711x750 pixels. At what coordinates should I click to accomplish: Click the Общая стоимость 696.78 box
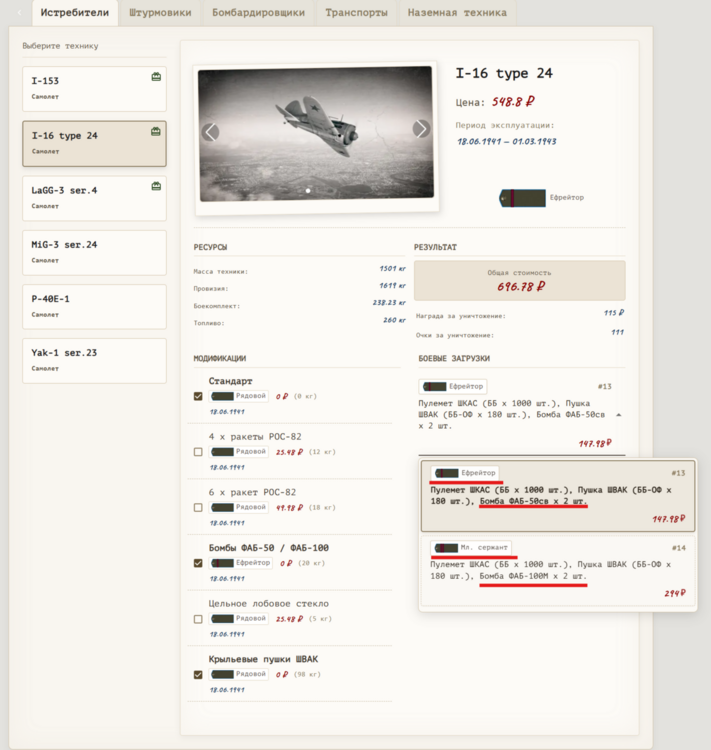520,281
